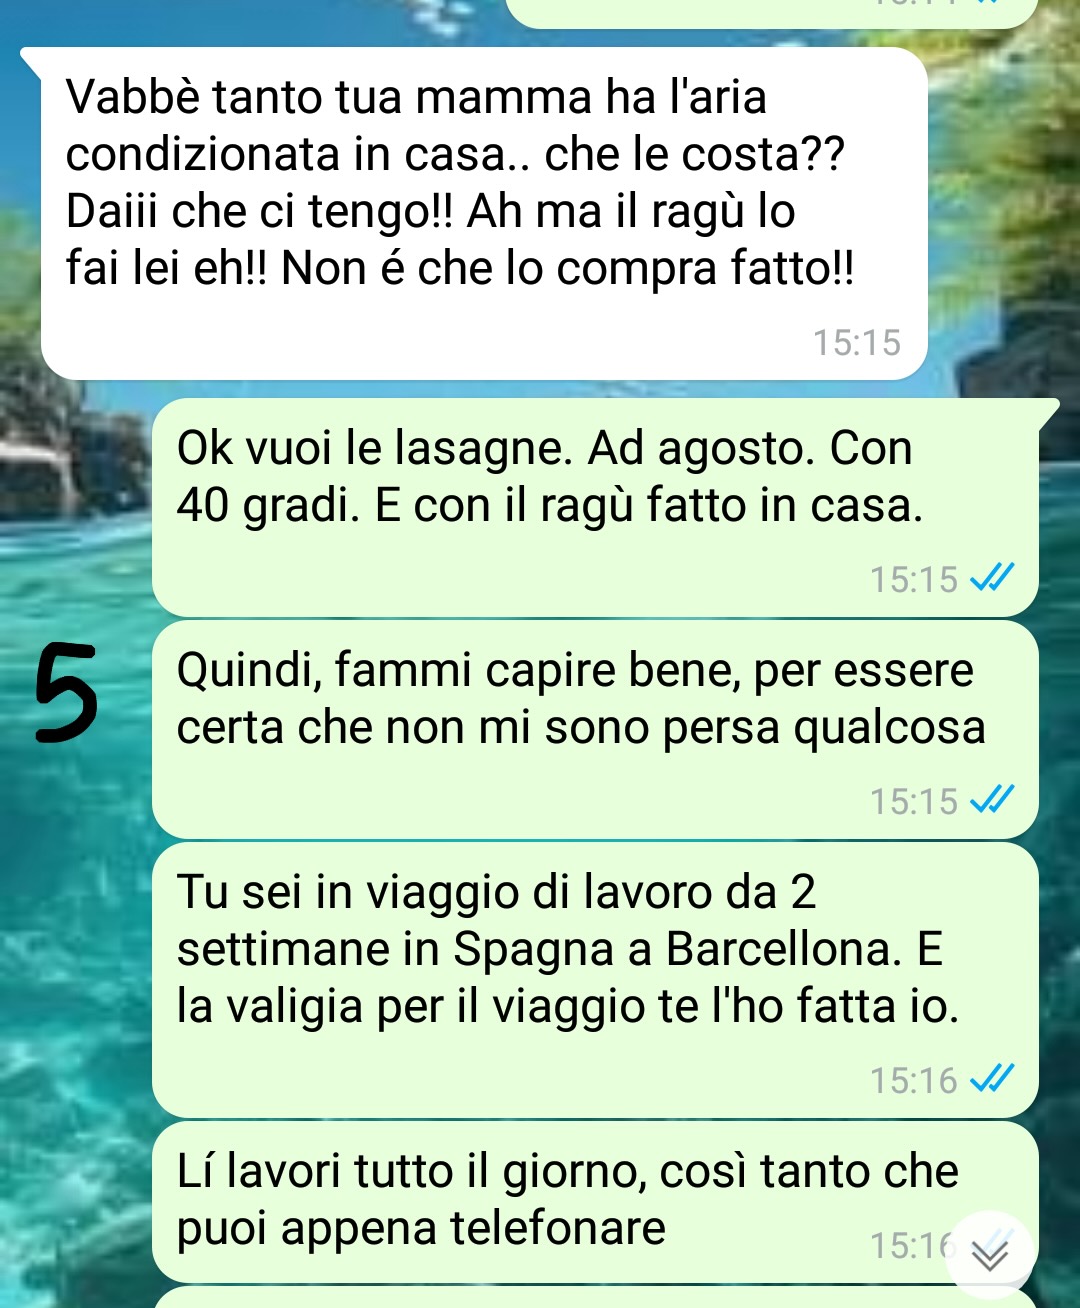1080x1308 pixels.
Task: Select message 'Quindi, fammi capire bene'
Action: 595,729
